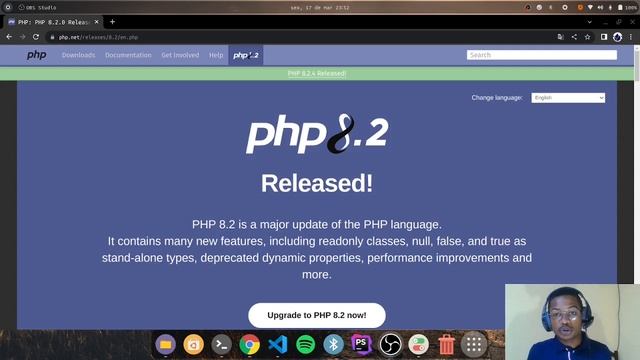
Task: Click the address bar URL php.net
Action: 98,37
